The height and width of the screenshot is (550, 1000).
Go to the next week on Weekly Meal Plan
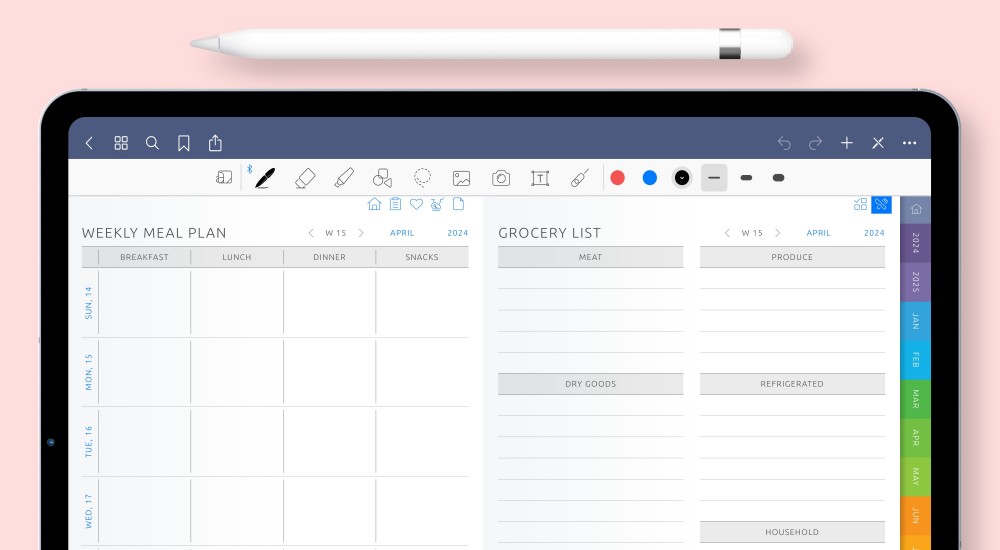[361, 233]
